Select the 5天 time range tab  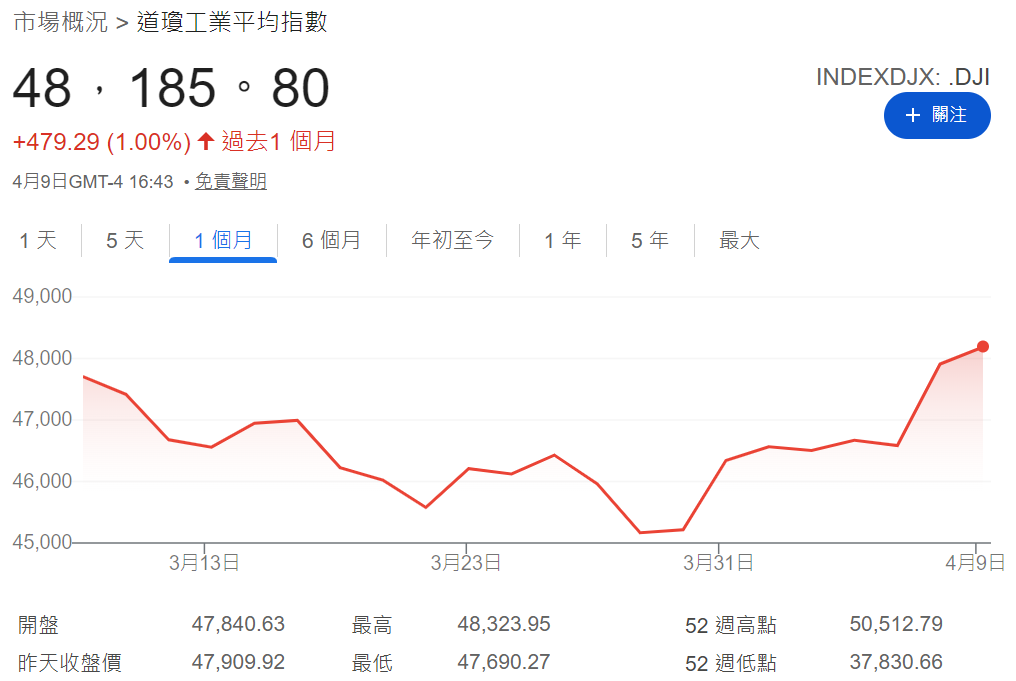[122, 240]
